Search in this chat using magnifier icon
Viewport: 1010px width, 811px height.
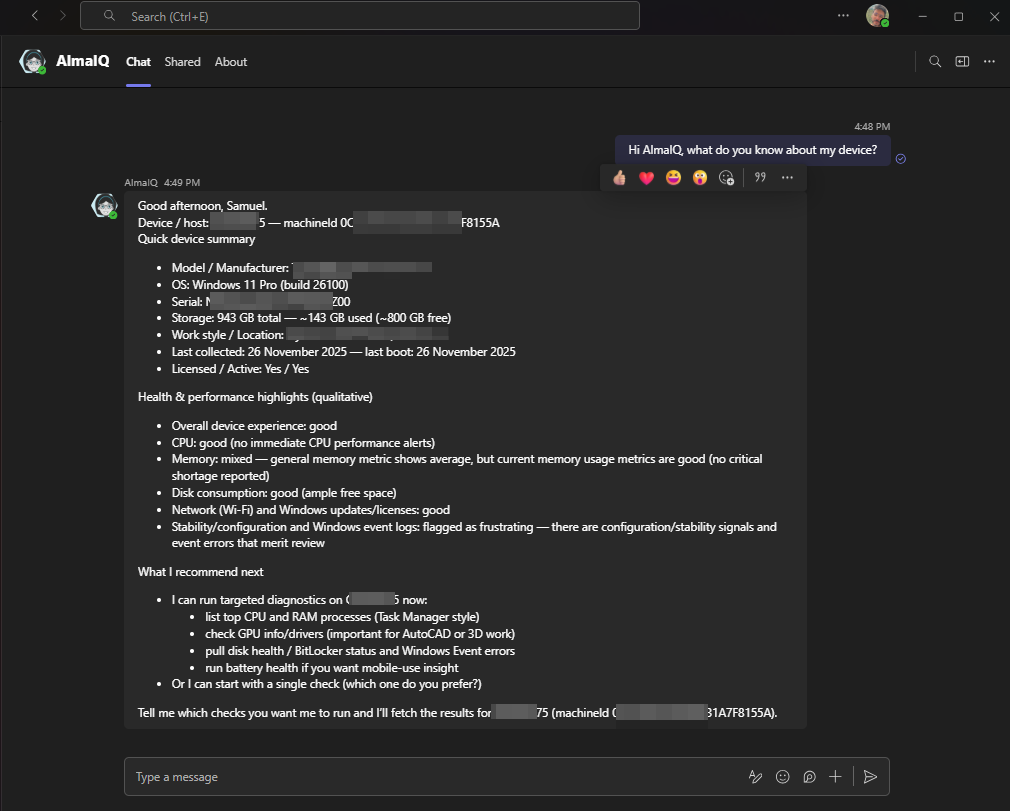point(935,62)
